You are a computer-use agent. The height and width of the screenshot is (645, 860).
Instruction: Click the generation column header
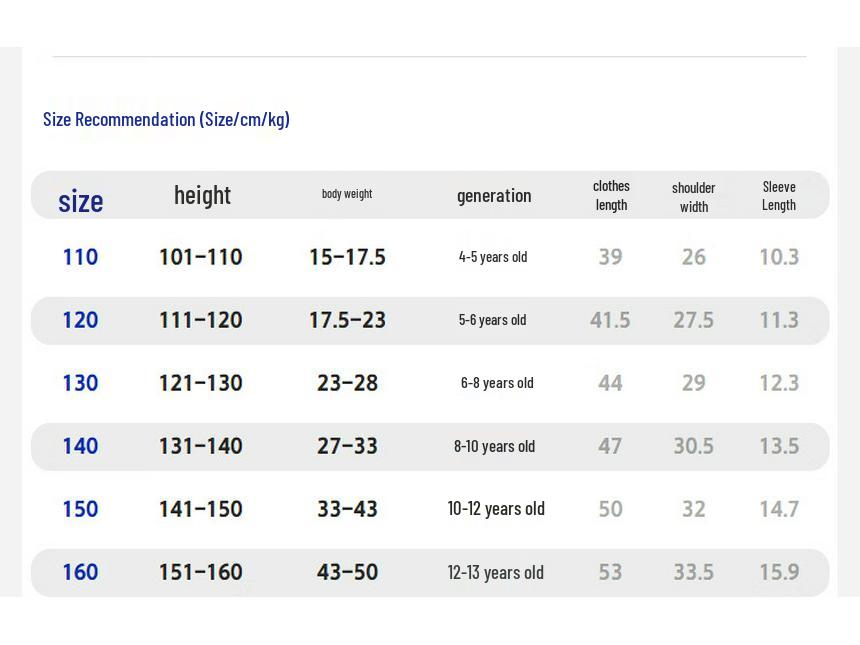(x=494, y=196)
